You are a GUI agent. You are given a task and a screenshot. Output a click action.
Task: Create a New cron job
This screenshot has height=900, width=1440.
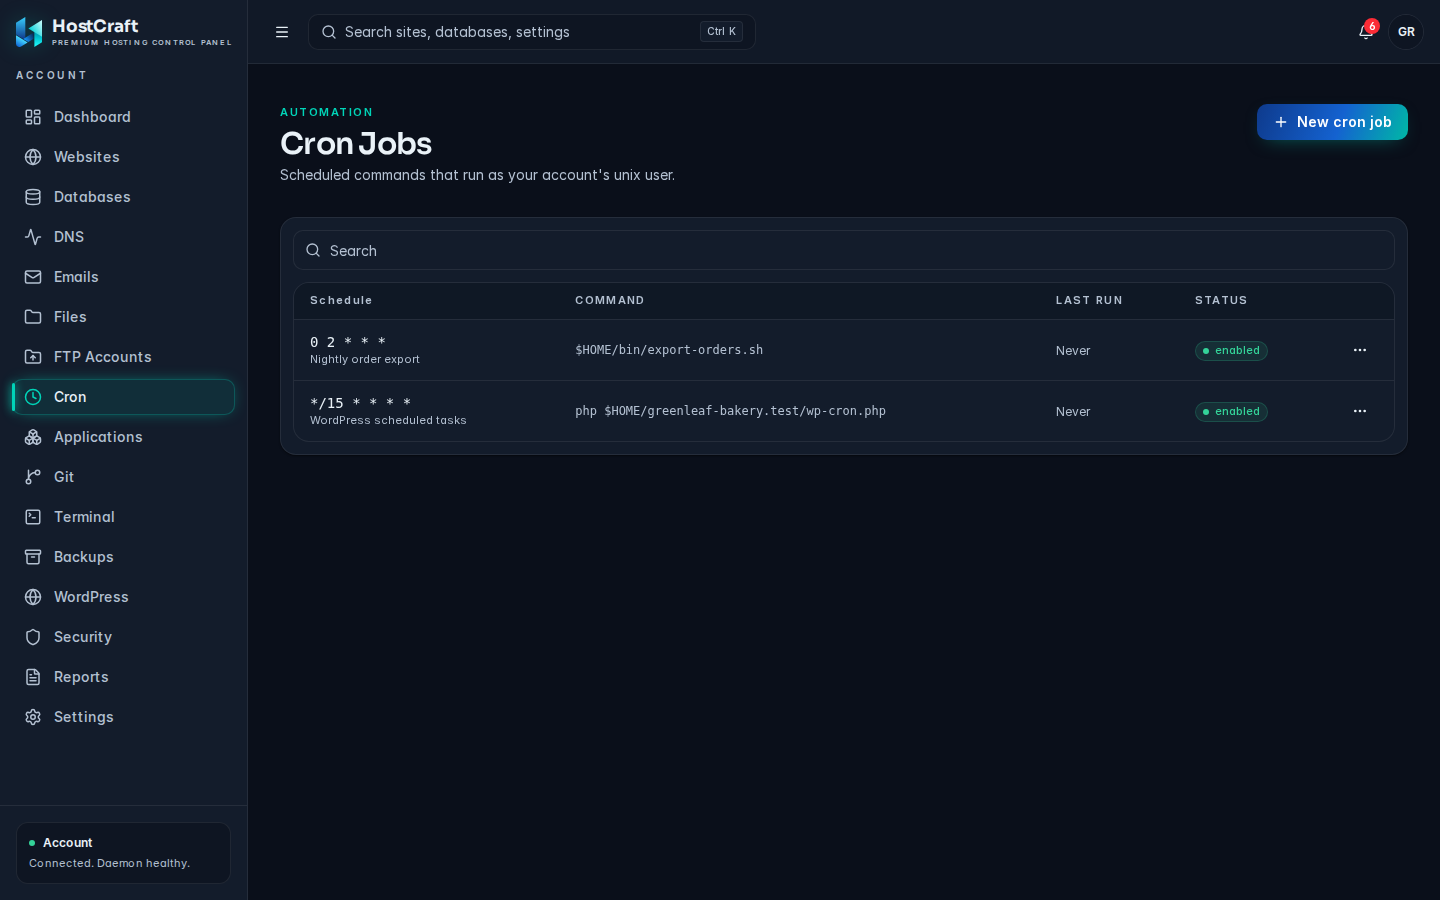(x=1332, y=122)
